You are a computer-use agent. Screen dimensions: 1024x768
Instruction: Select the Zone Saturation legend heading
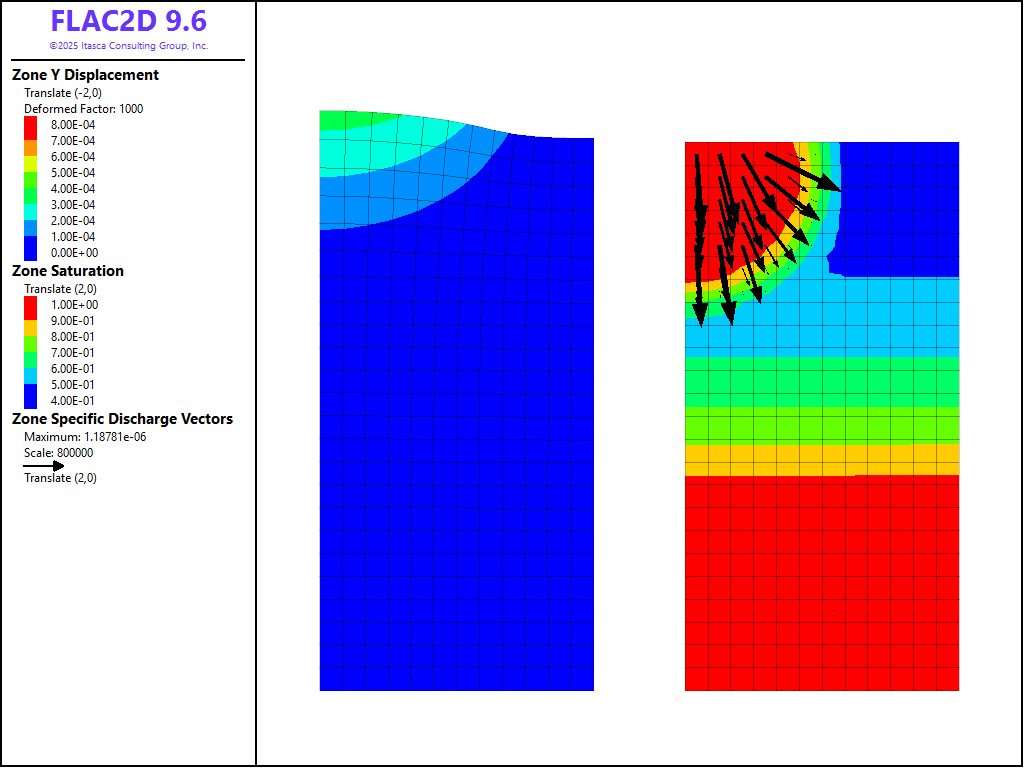tap(68, 271)
